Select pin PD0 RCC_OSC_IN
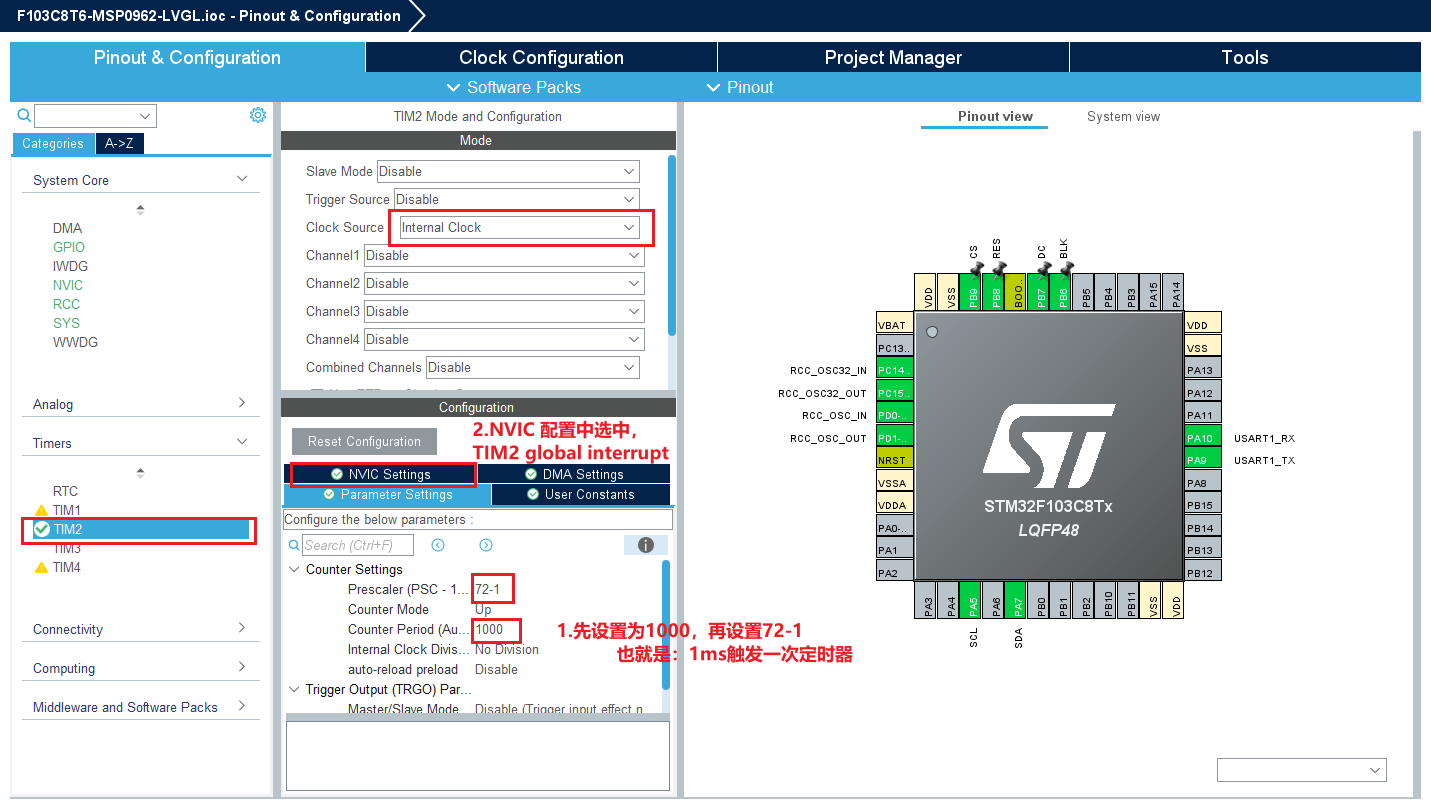The width and height of the screenshot is (1431, 809). click(x=894, y=415)
